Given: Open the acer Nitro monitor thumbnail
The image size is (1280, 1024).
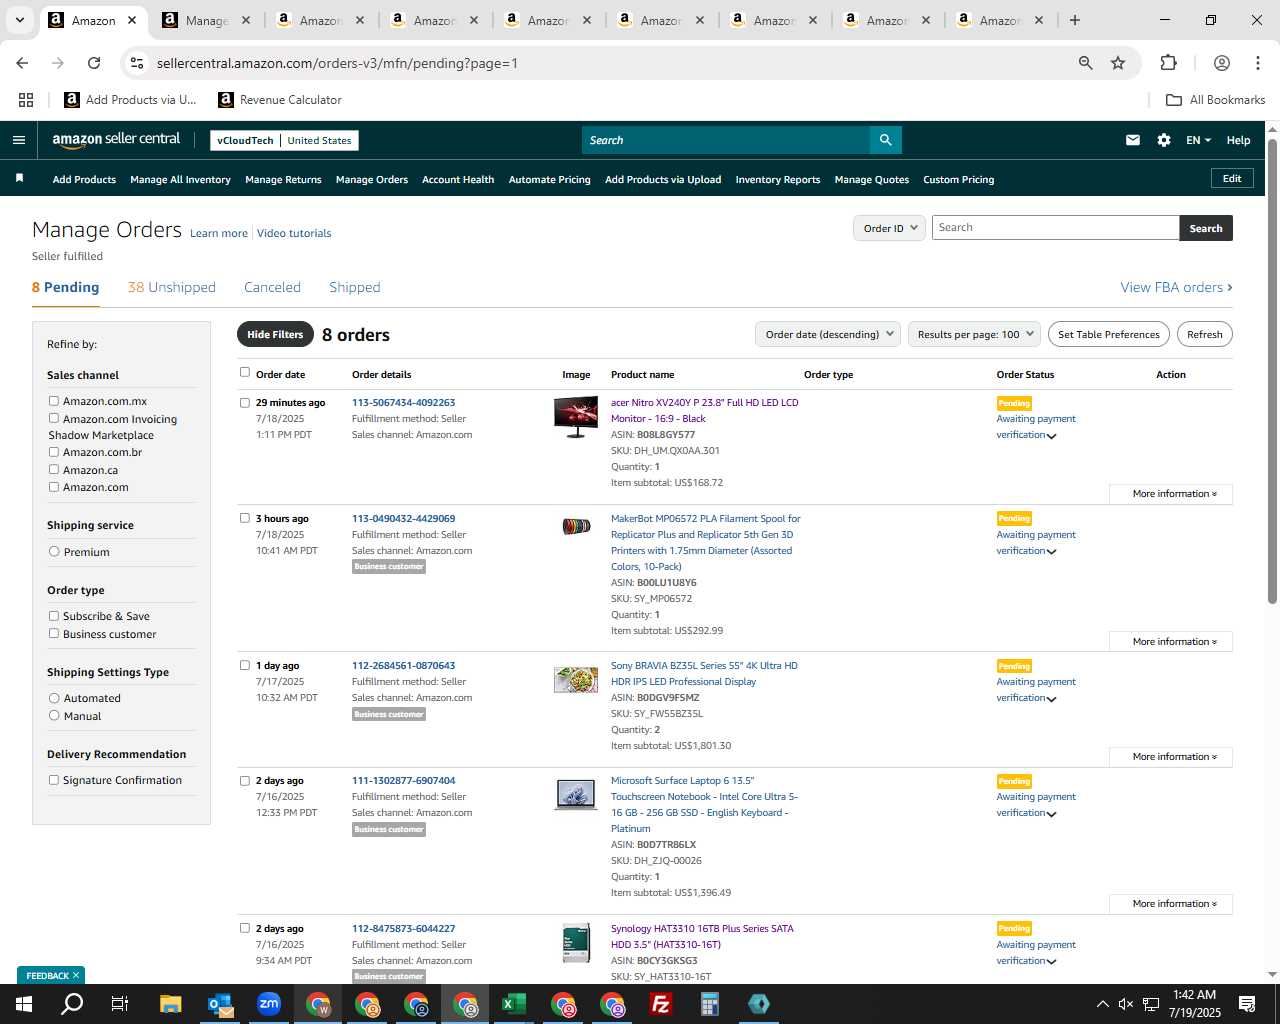Looking at the screenshot, I should click(576, 415).
